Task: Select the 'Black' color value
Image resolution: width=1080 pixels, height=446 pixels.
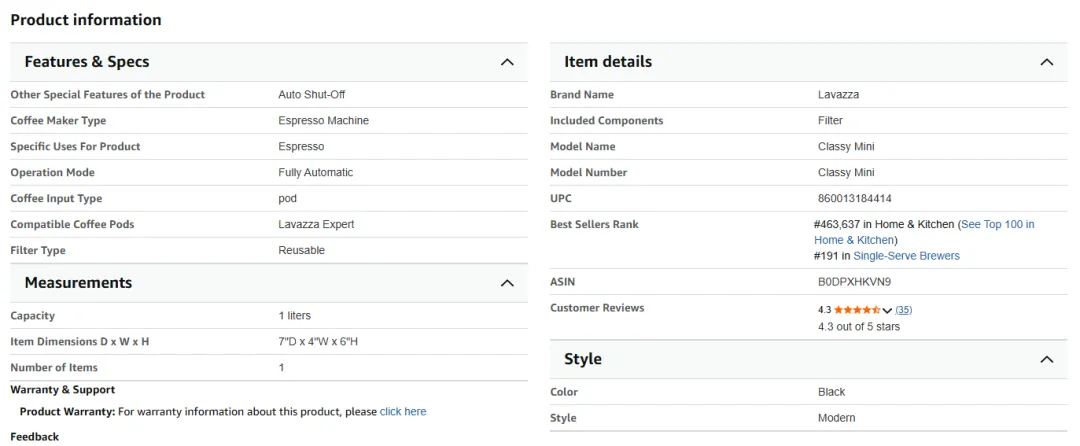Action: (x=831, y=392)
